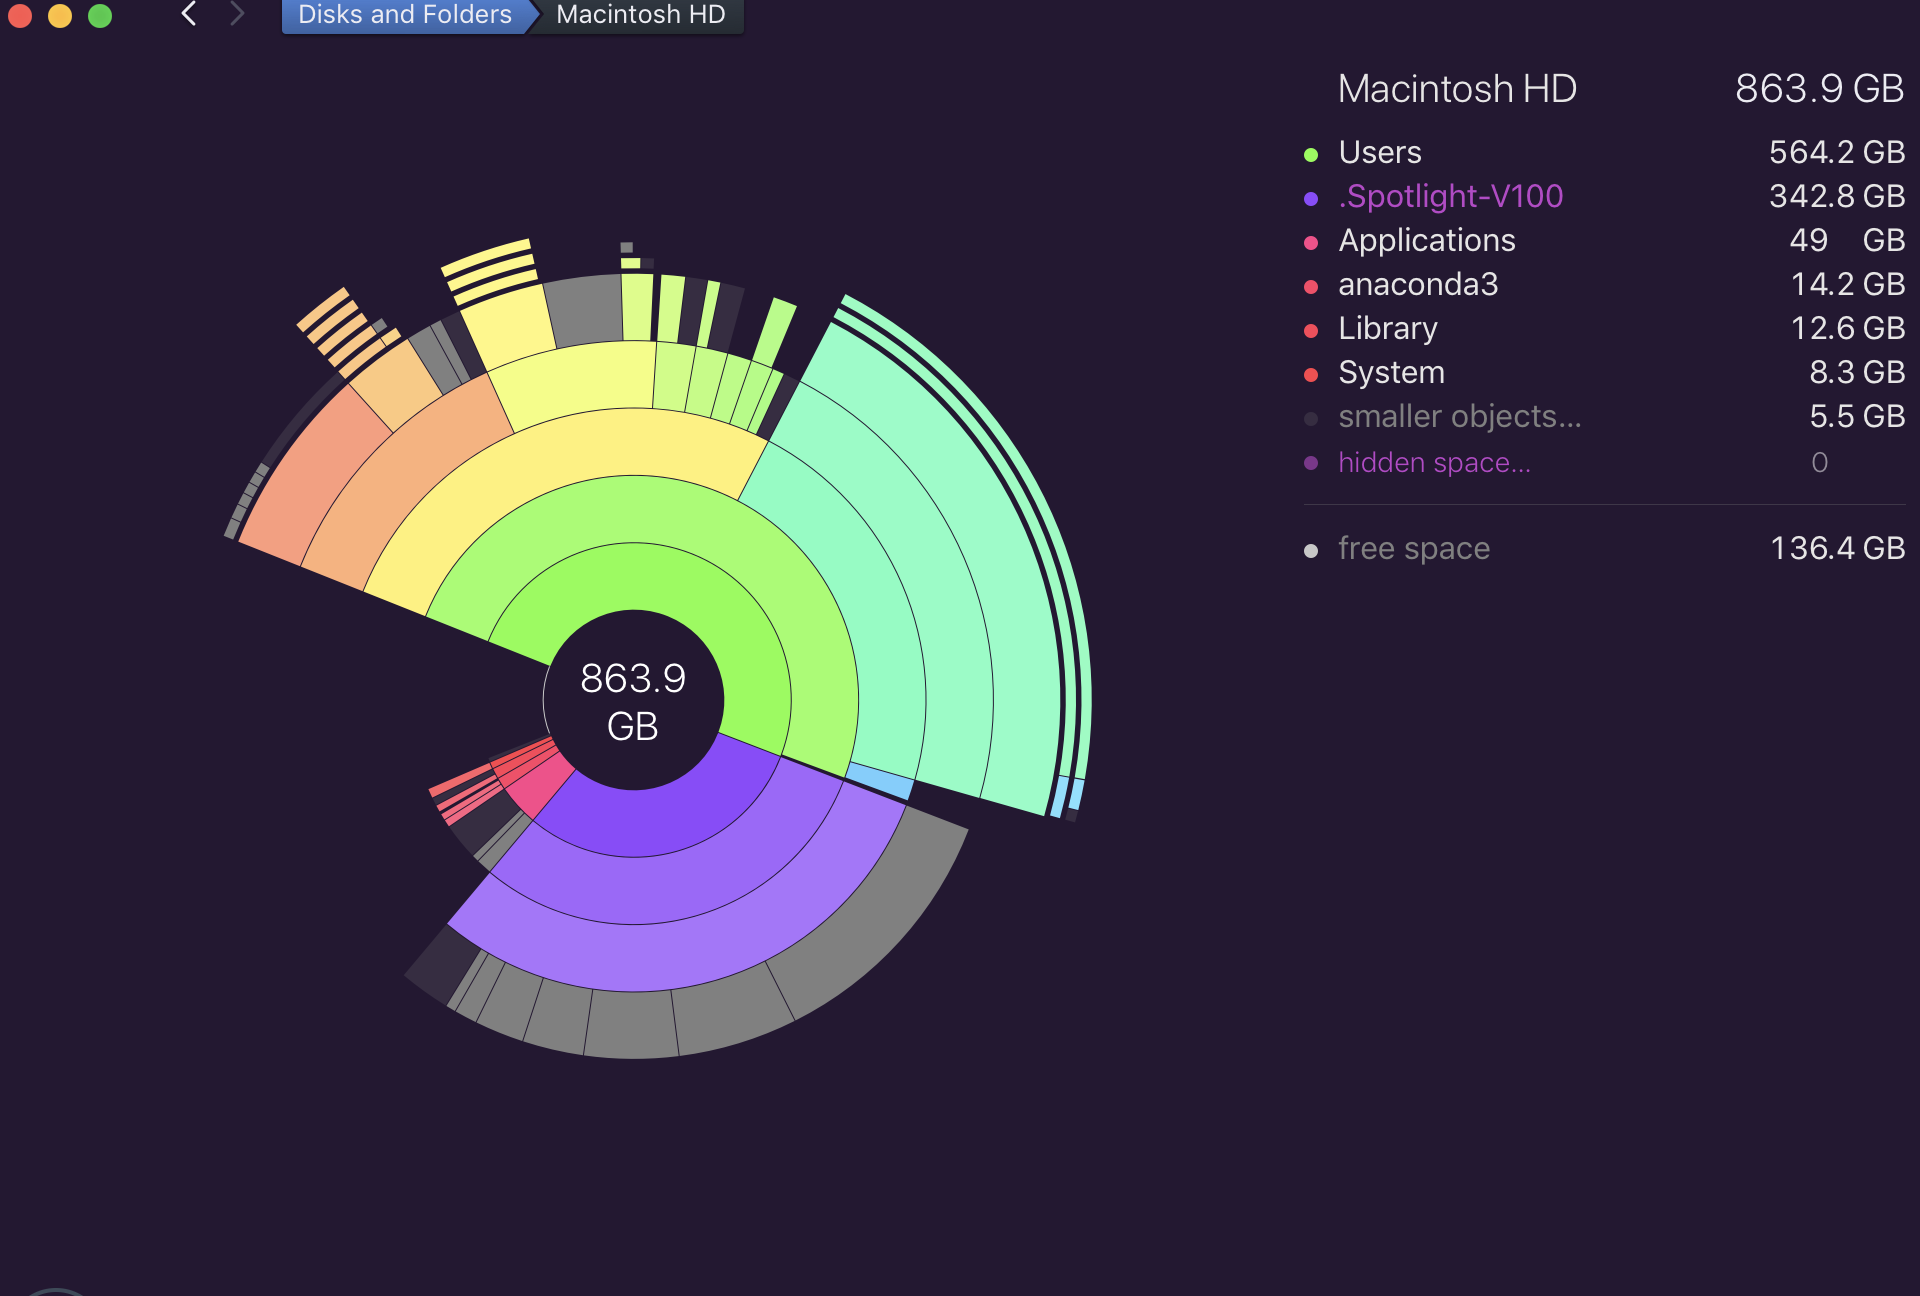Click the Macintosh HD title heading
Viewport: 1920px width, 1296px height.
point(1456,89)
